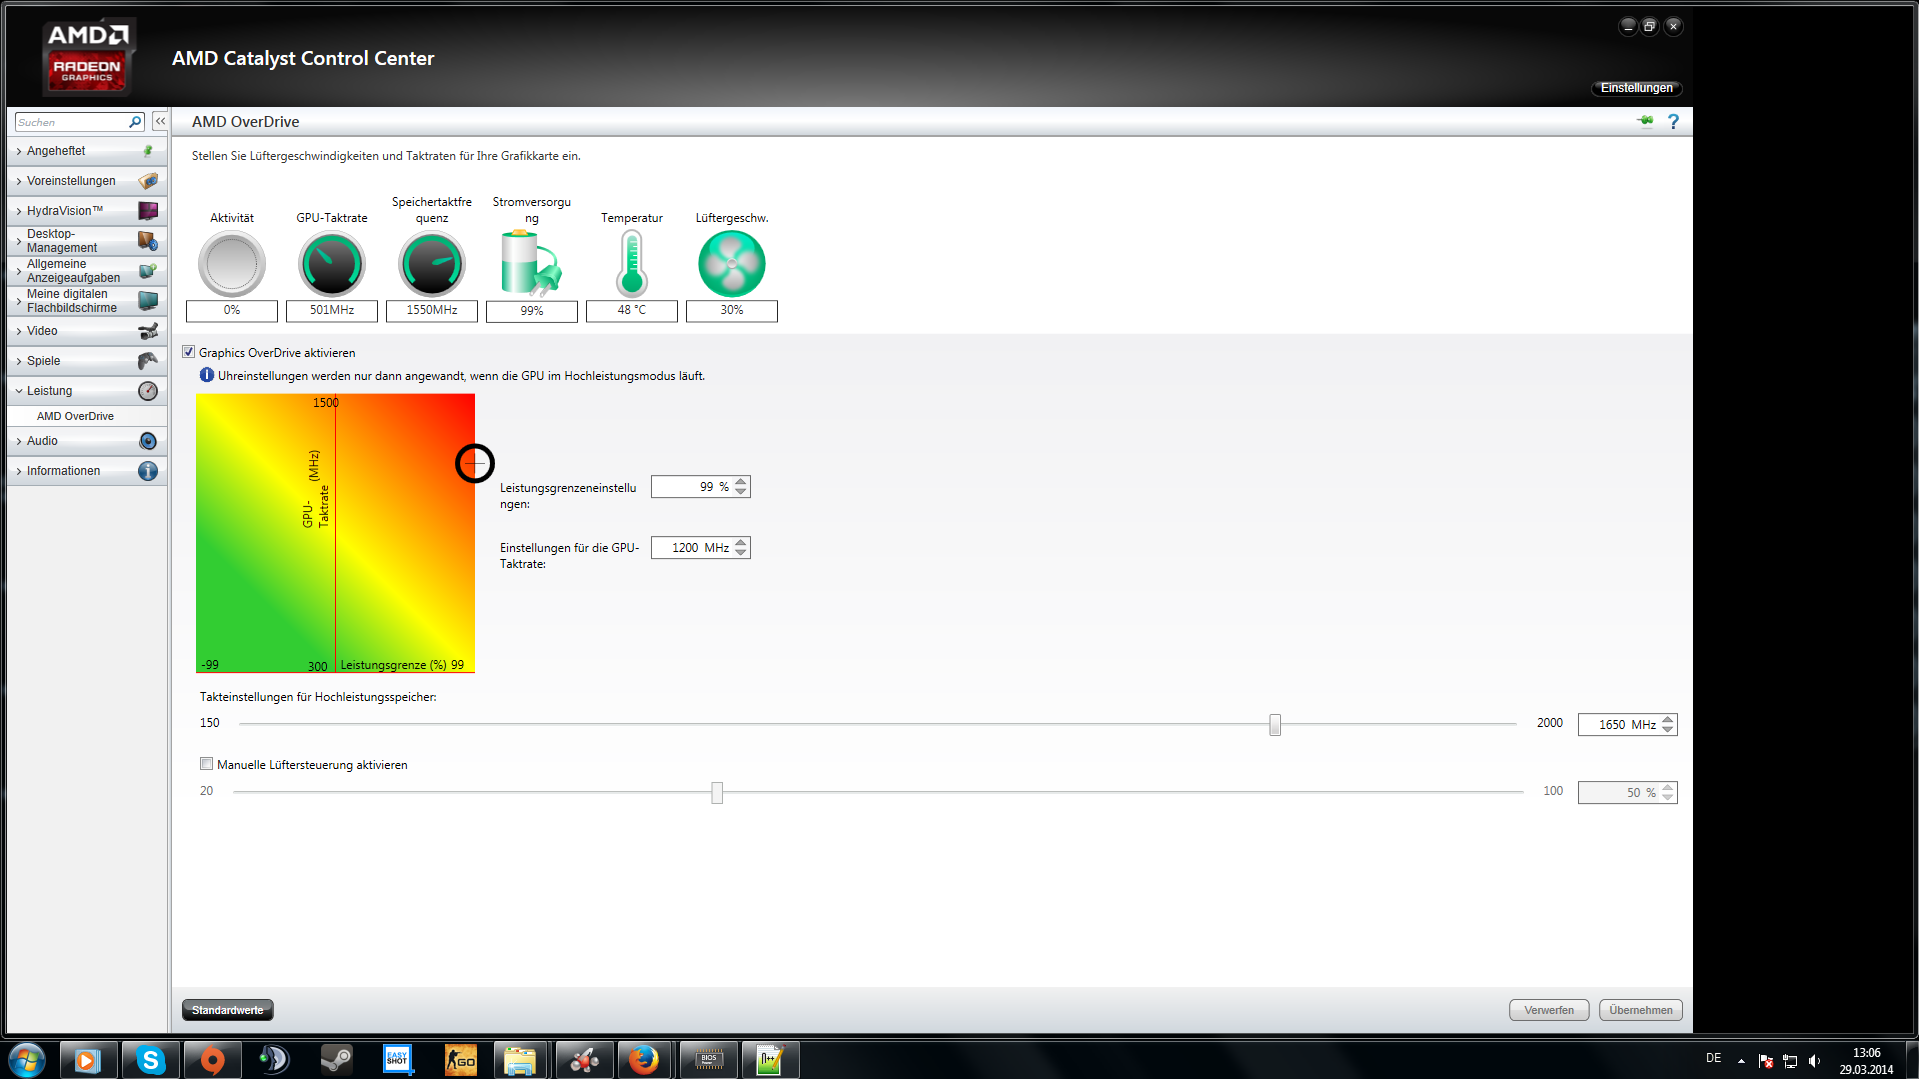
Task: Increase GPU-Taktrate setting with up arrow
Action: tap(741, 542)
